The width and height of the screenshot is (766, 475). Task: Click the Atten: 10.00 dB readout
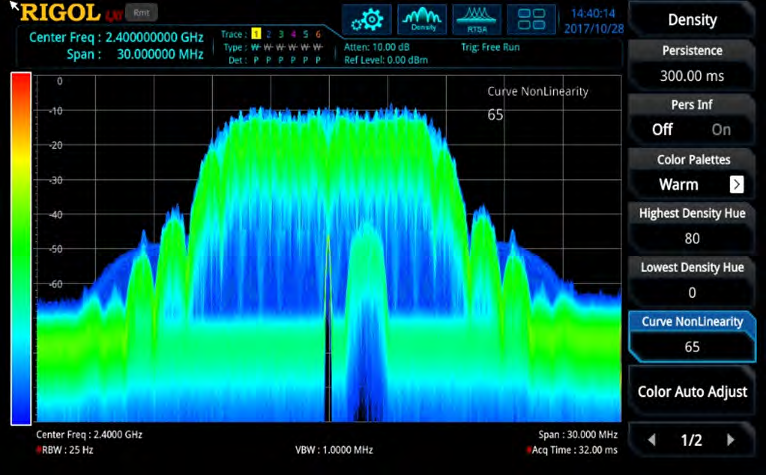[377, 47]
